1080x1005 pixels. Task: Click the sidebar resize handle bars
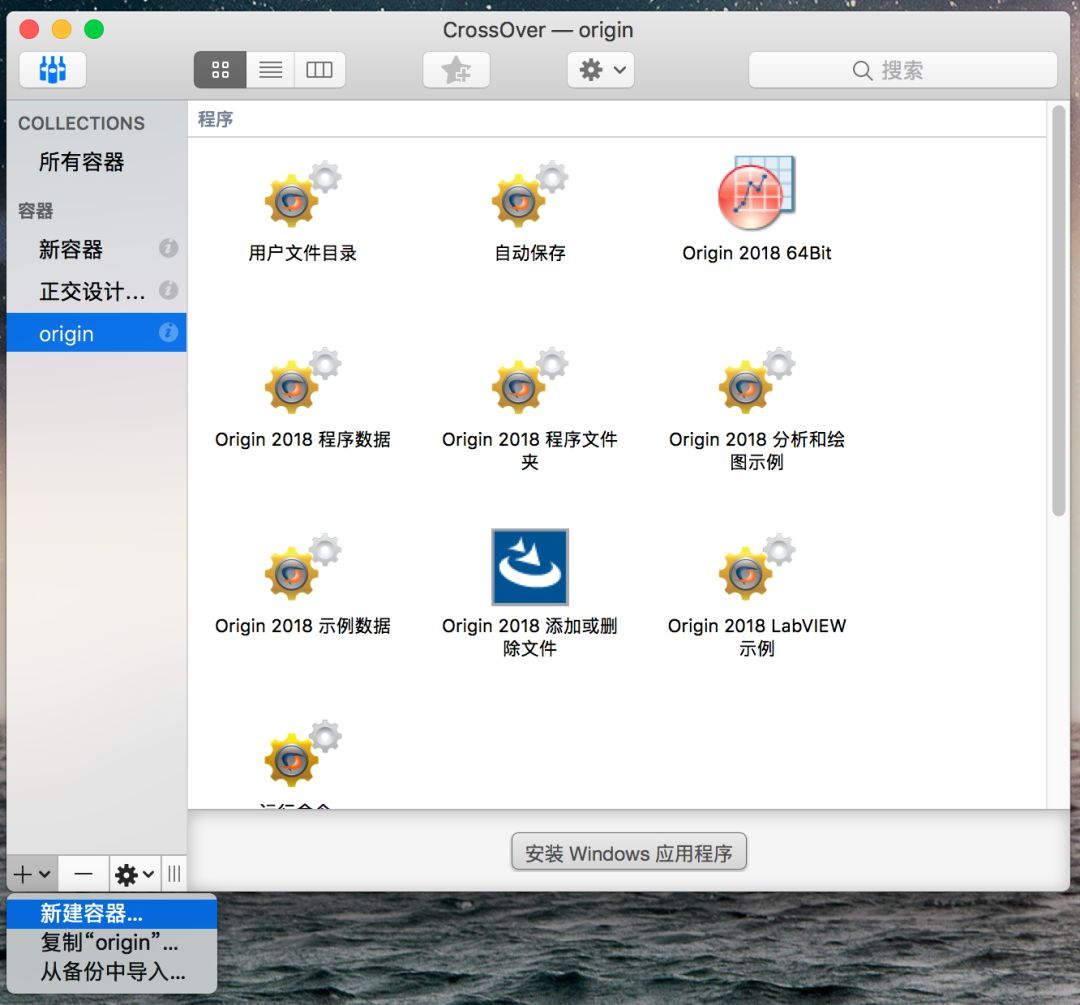coord(174,874)
